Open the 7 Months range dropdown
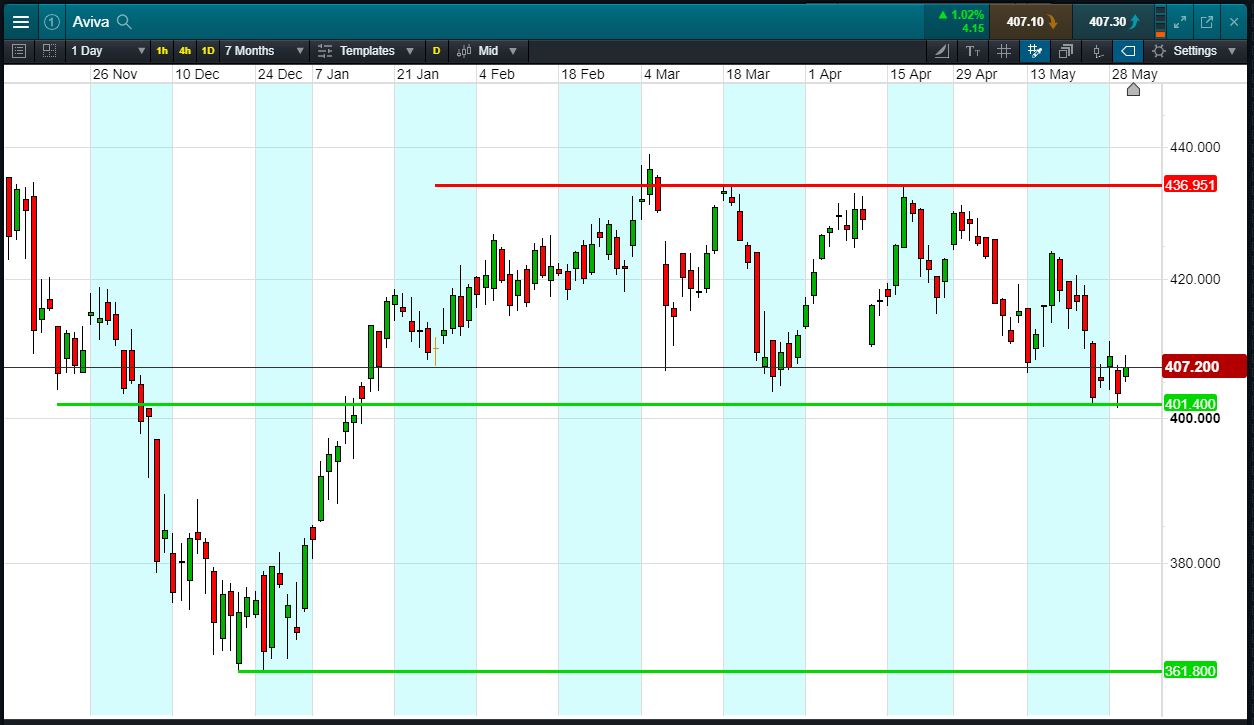The width and height of the screenshot is (1254, 725). (x=264, y=50)
